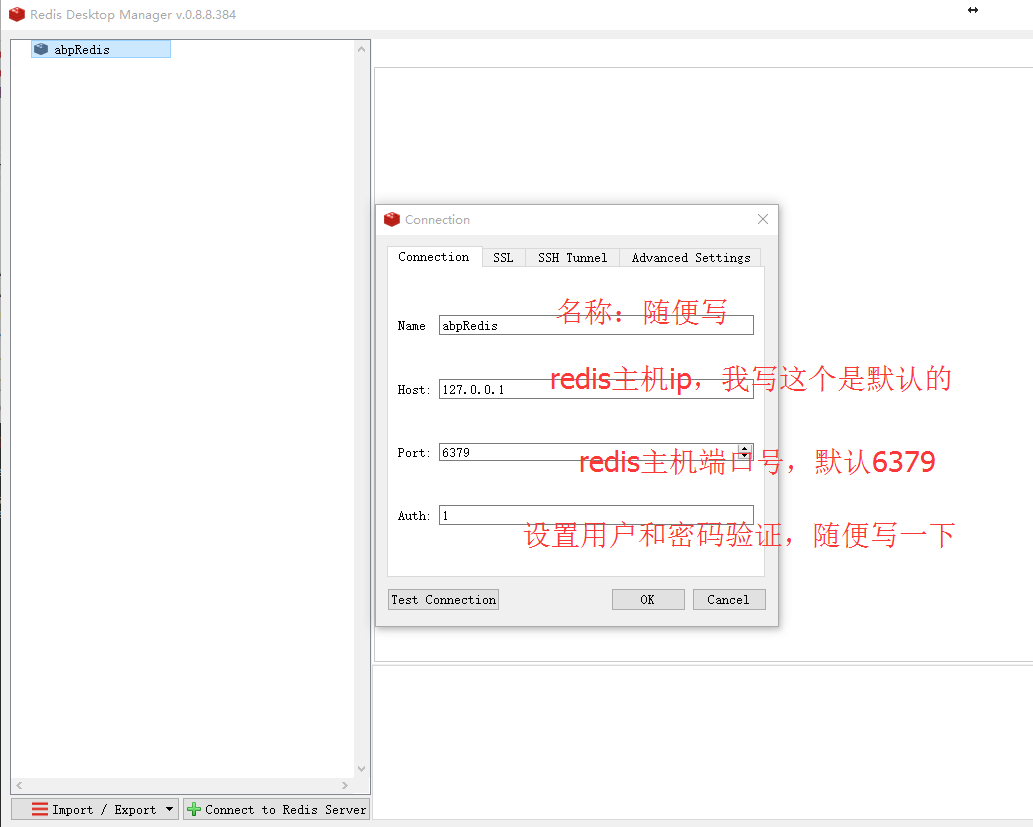The height and width of the screenshot is (827, 1033).
Task: Click the Port: label text
Action: (414, 453)
